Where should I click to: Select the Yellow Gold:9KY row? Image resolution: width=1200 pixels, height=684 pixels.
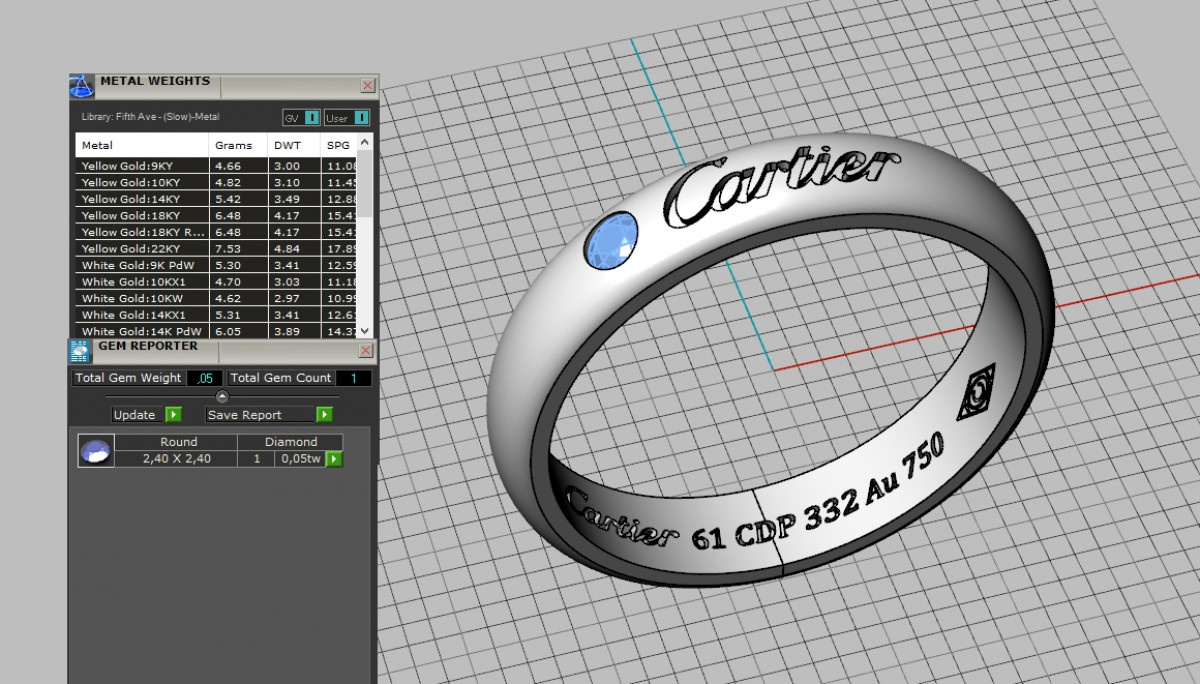point(217,166)
